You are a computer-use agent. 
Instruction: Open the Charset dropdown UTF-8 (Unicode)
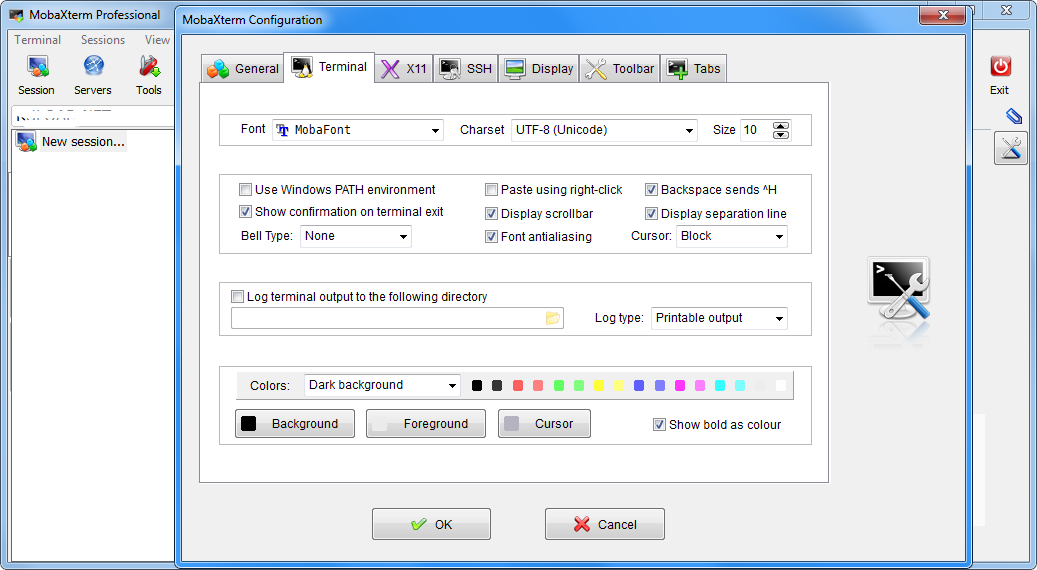click(604, 130)
